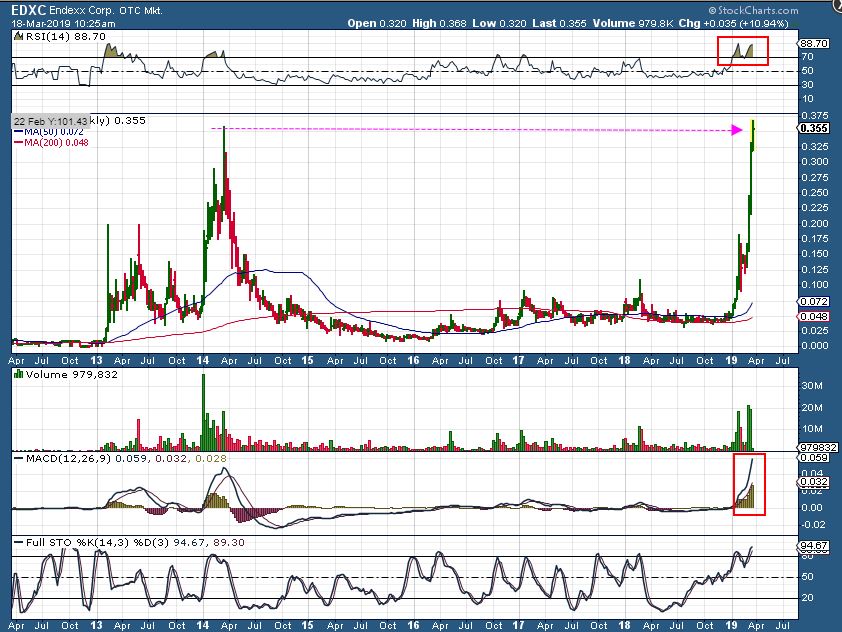The height and width of the screenshot is (632, 842).
Task: Click the 0.072 MA(50) axis tag
Action: pos(817,301)
